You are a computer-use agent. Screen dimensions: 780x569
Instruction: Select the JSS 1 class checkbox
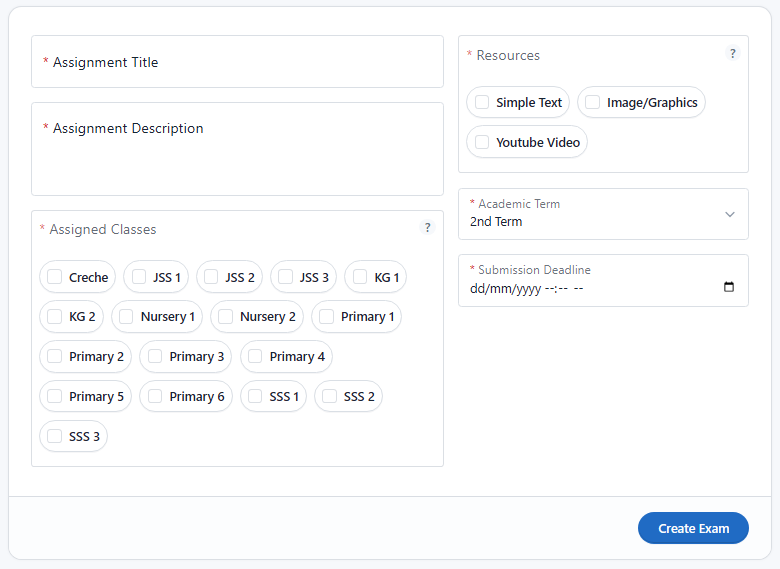pyautogui.click(x=138, y=277)
